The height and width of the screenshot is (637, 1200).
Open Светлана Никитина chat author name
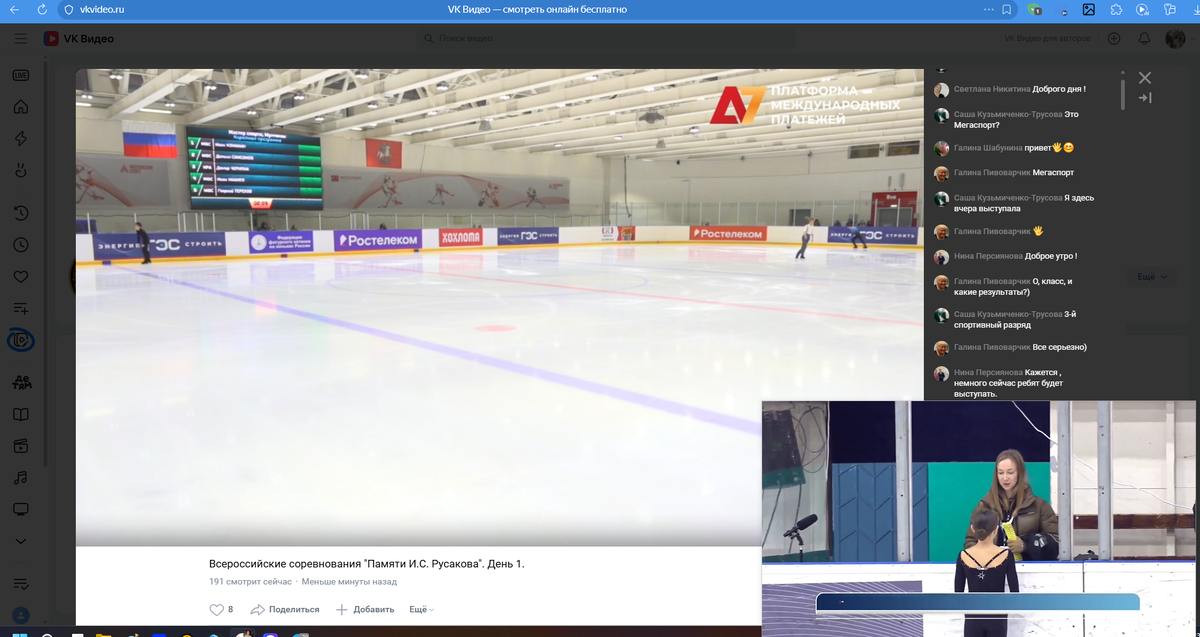coord(992,89)
